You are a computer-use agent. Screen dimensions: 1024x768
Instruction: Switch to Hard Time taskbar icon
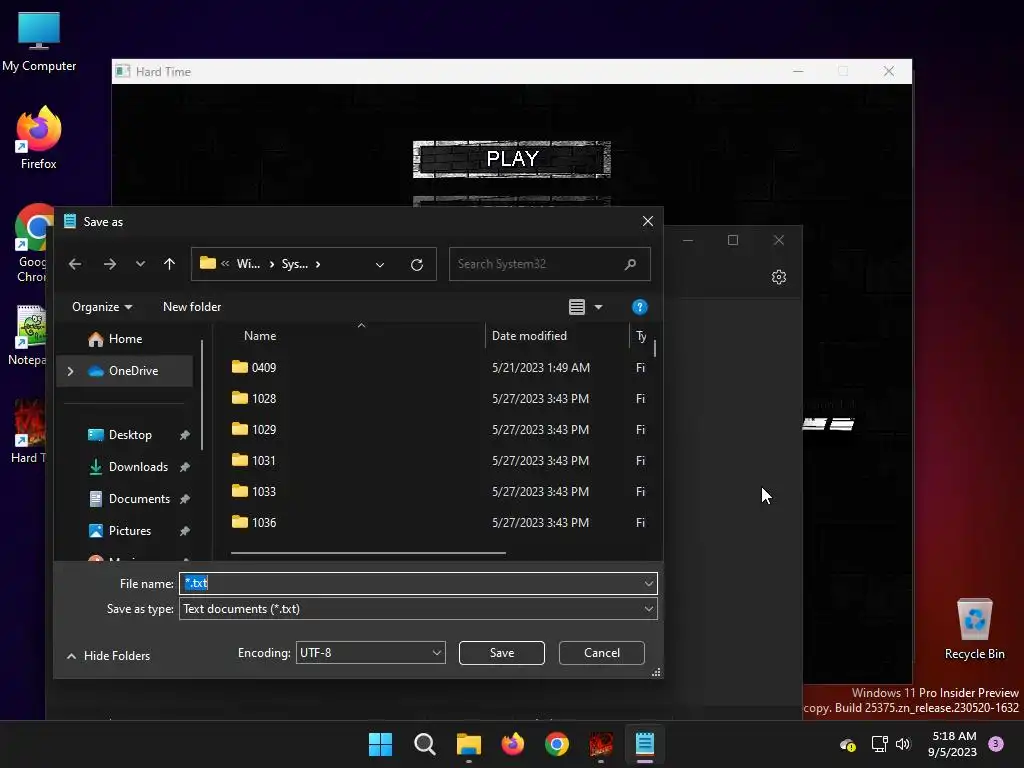tap(601, 744)
